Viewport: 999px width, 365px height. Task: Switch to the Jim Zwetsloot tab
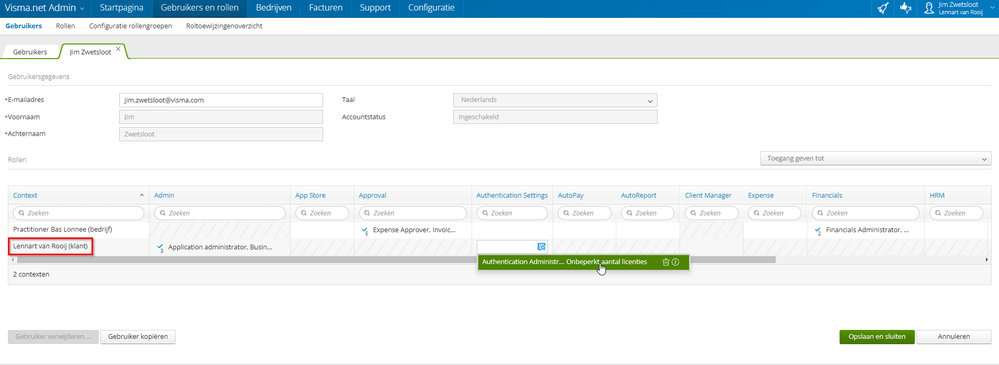click(x=90, y=52)
